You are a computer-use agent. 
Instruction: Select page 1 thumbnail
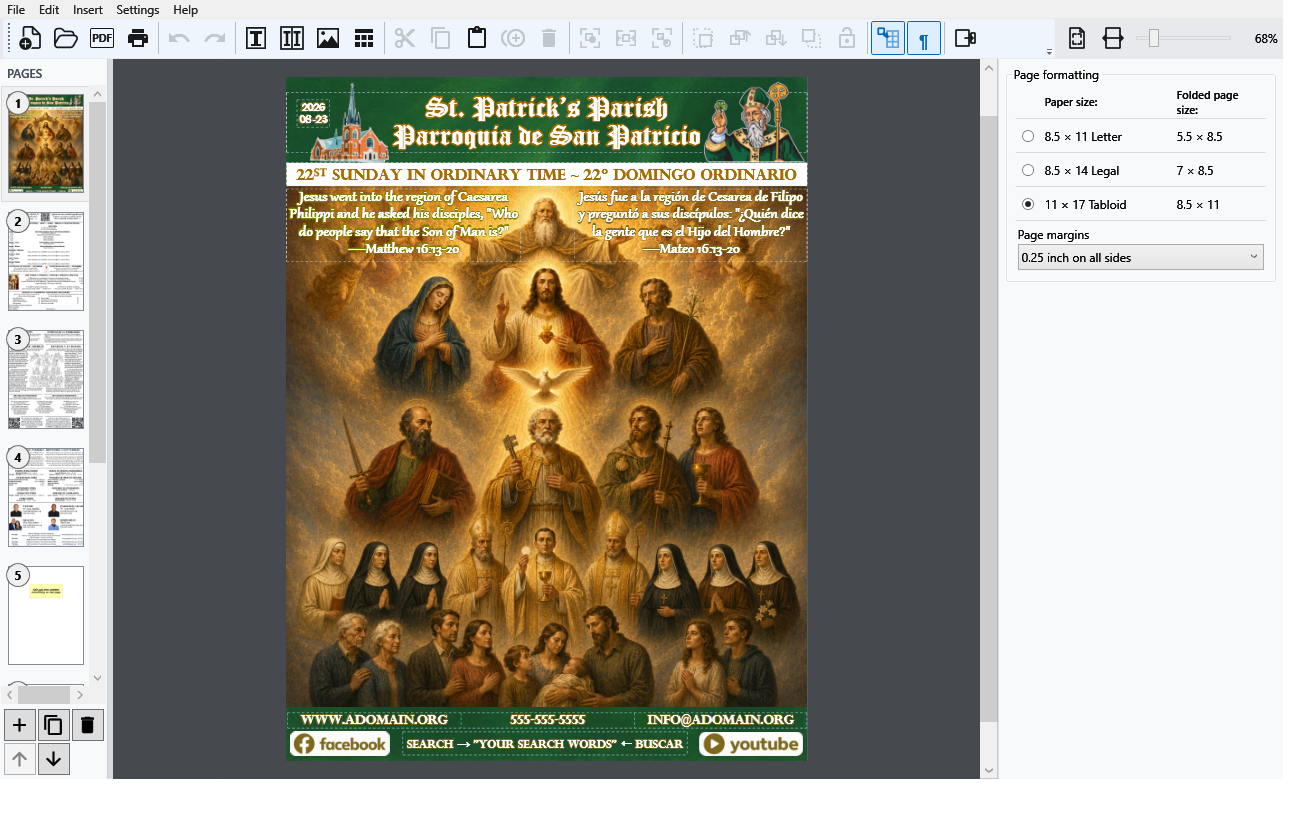pyautogui.click(x=46, y=143)
